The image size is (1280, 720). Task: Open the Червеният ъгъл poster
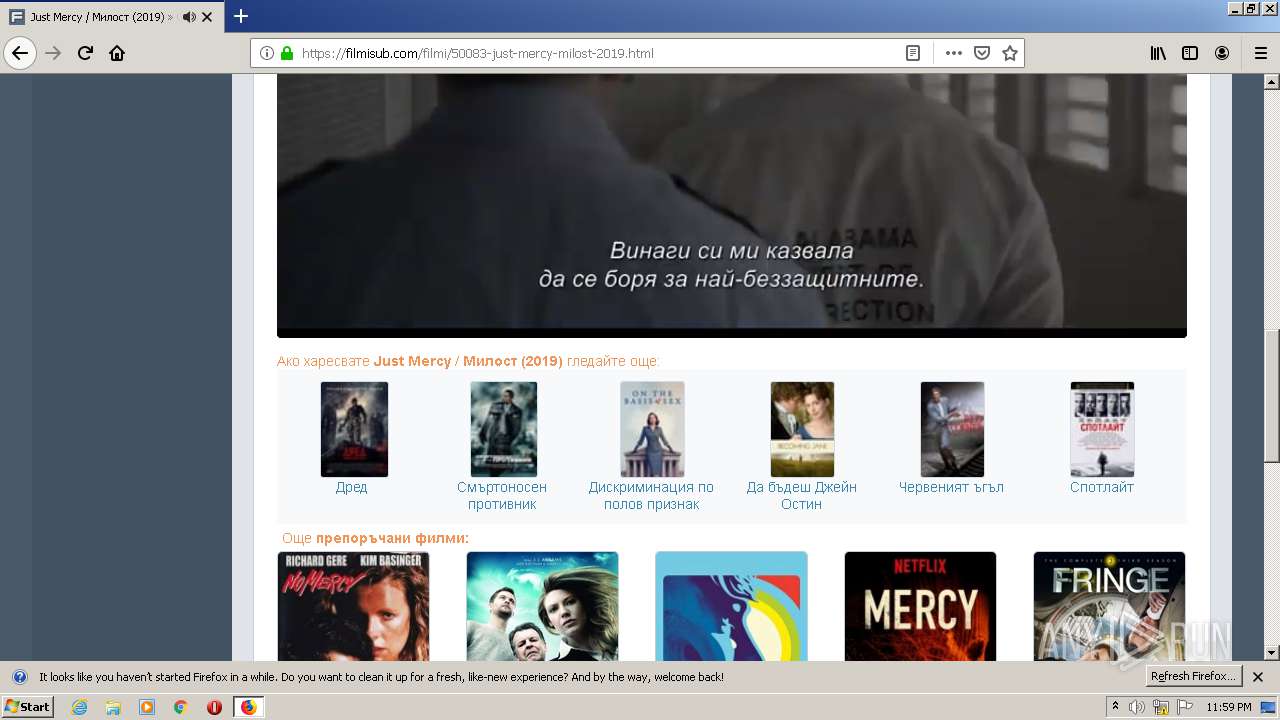(x=952, y=429)
